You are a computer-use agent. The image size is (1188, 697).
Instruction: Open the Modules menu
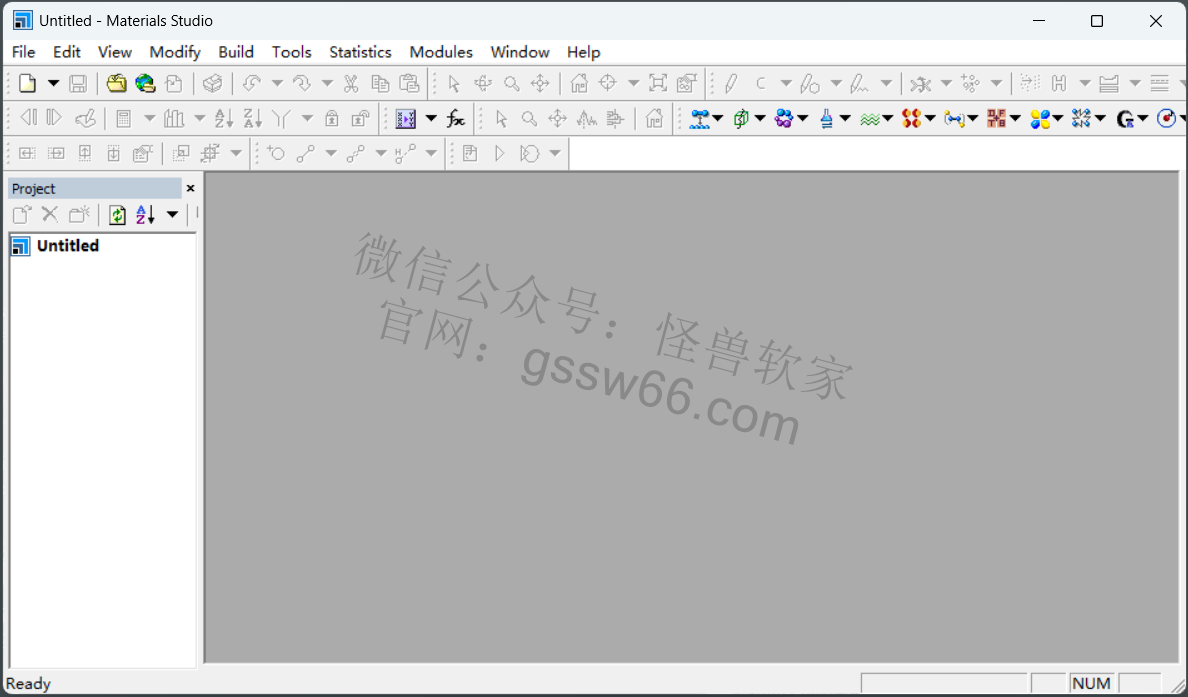(x=441, y=52)
